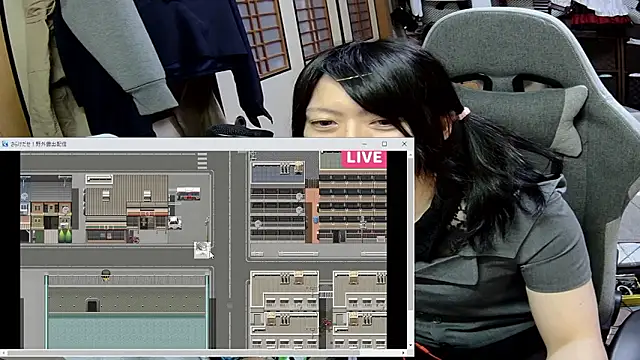Click the red figure in the apartment alley
This screenshot has width=640, height=360.
(x=327, y=324)
